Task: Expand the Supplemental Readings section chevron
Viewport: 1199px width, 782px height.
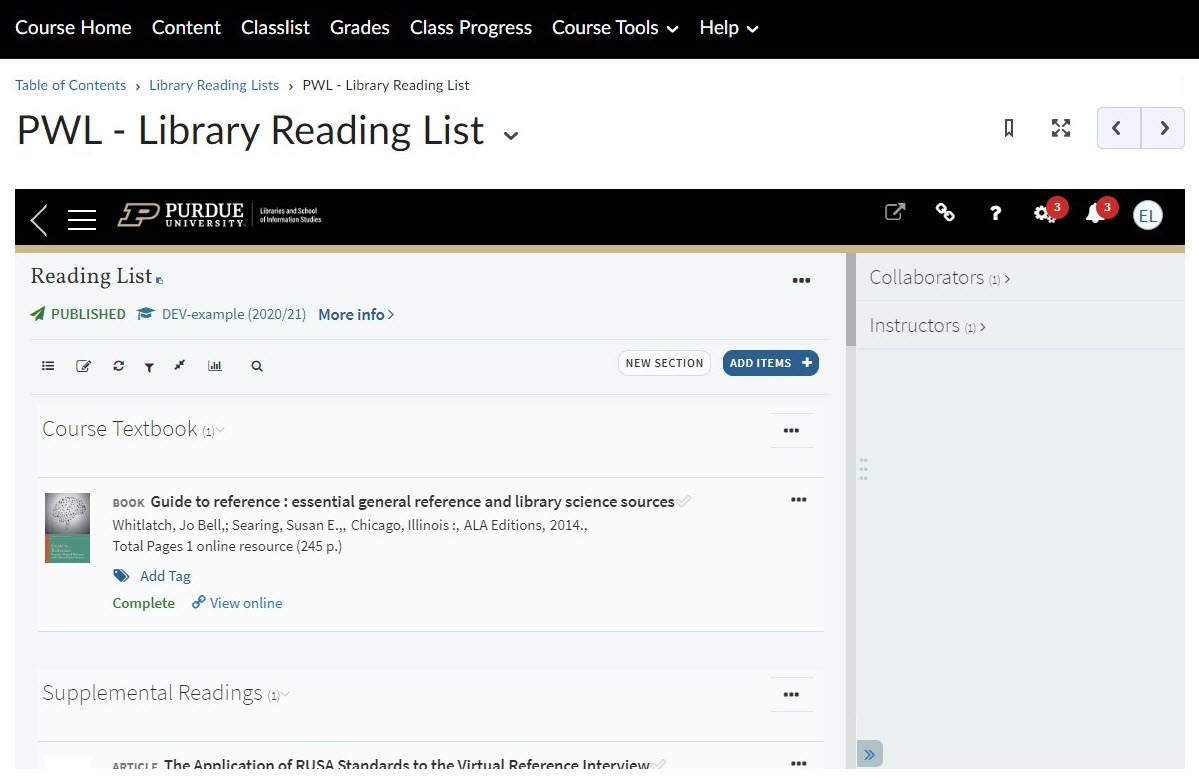Action: [286, 694]
